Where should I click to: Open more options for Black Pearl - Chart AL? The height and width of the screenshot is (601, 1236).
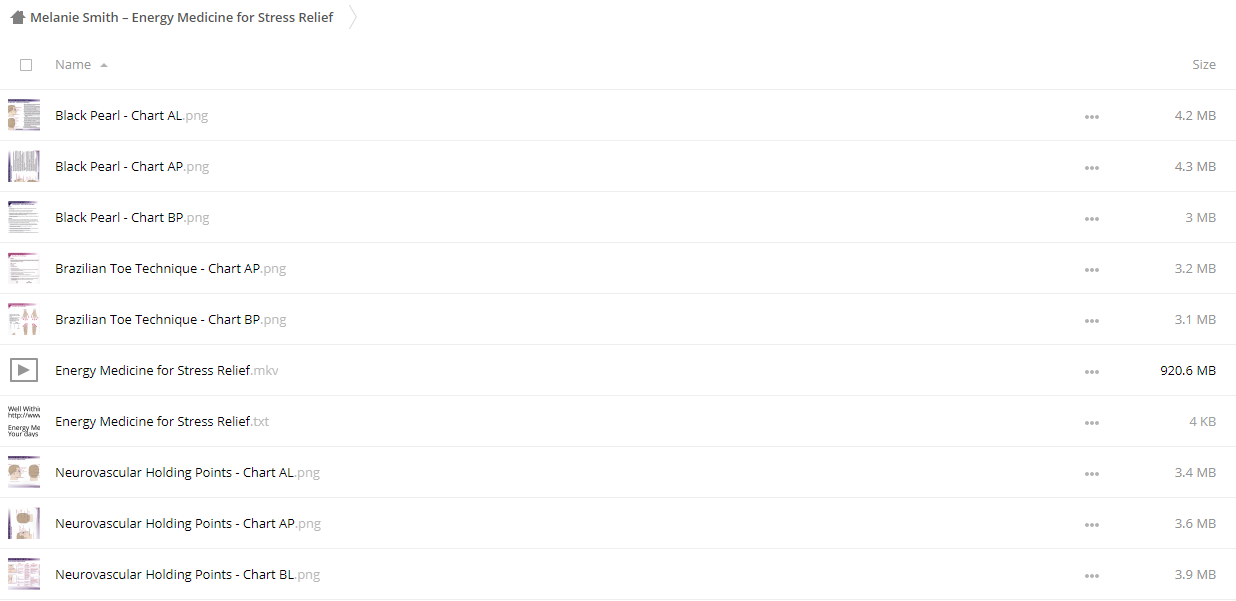(1092, 117)
